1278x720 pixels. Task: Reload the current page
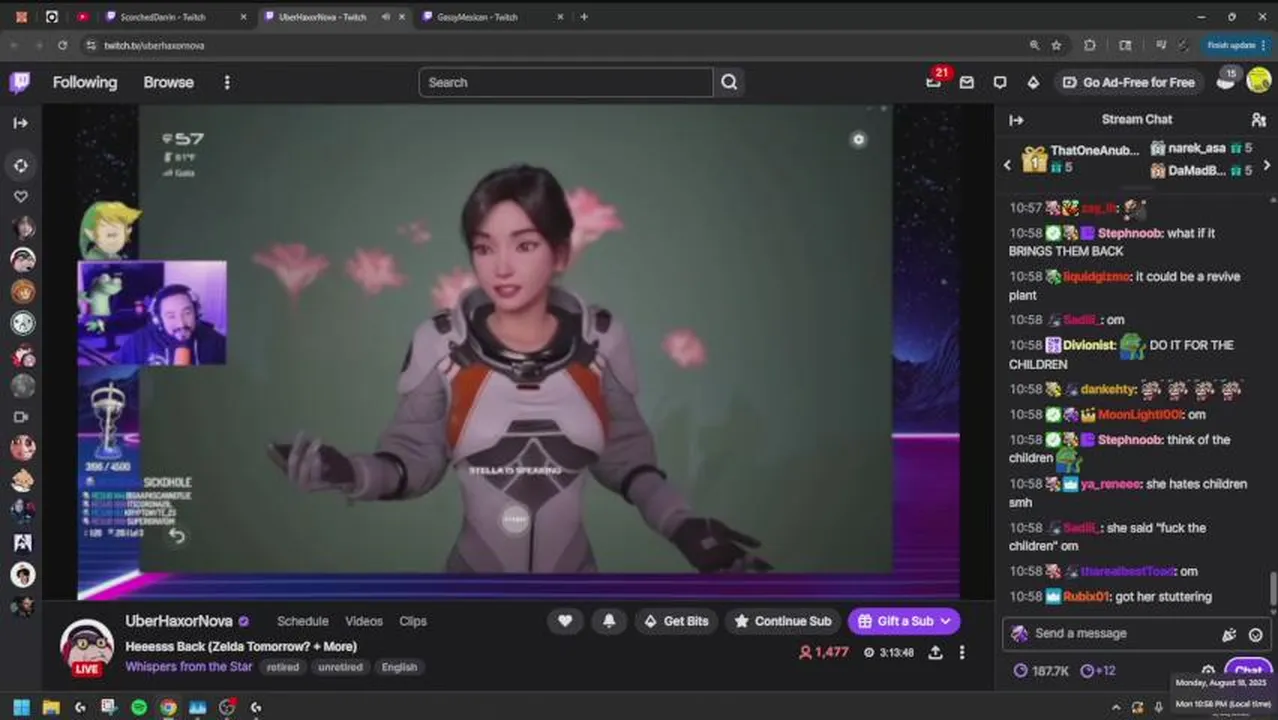62,45
